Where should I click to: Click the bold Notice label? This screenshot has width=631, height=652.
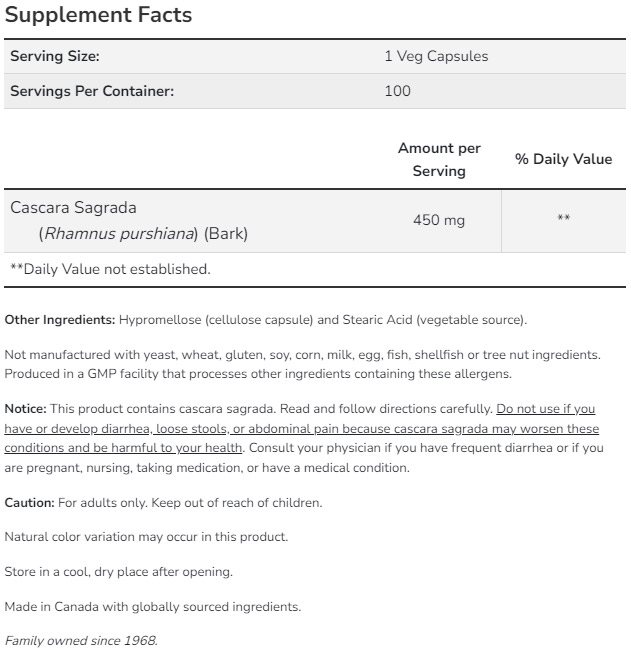25,409
